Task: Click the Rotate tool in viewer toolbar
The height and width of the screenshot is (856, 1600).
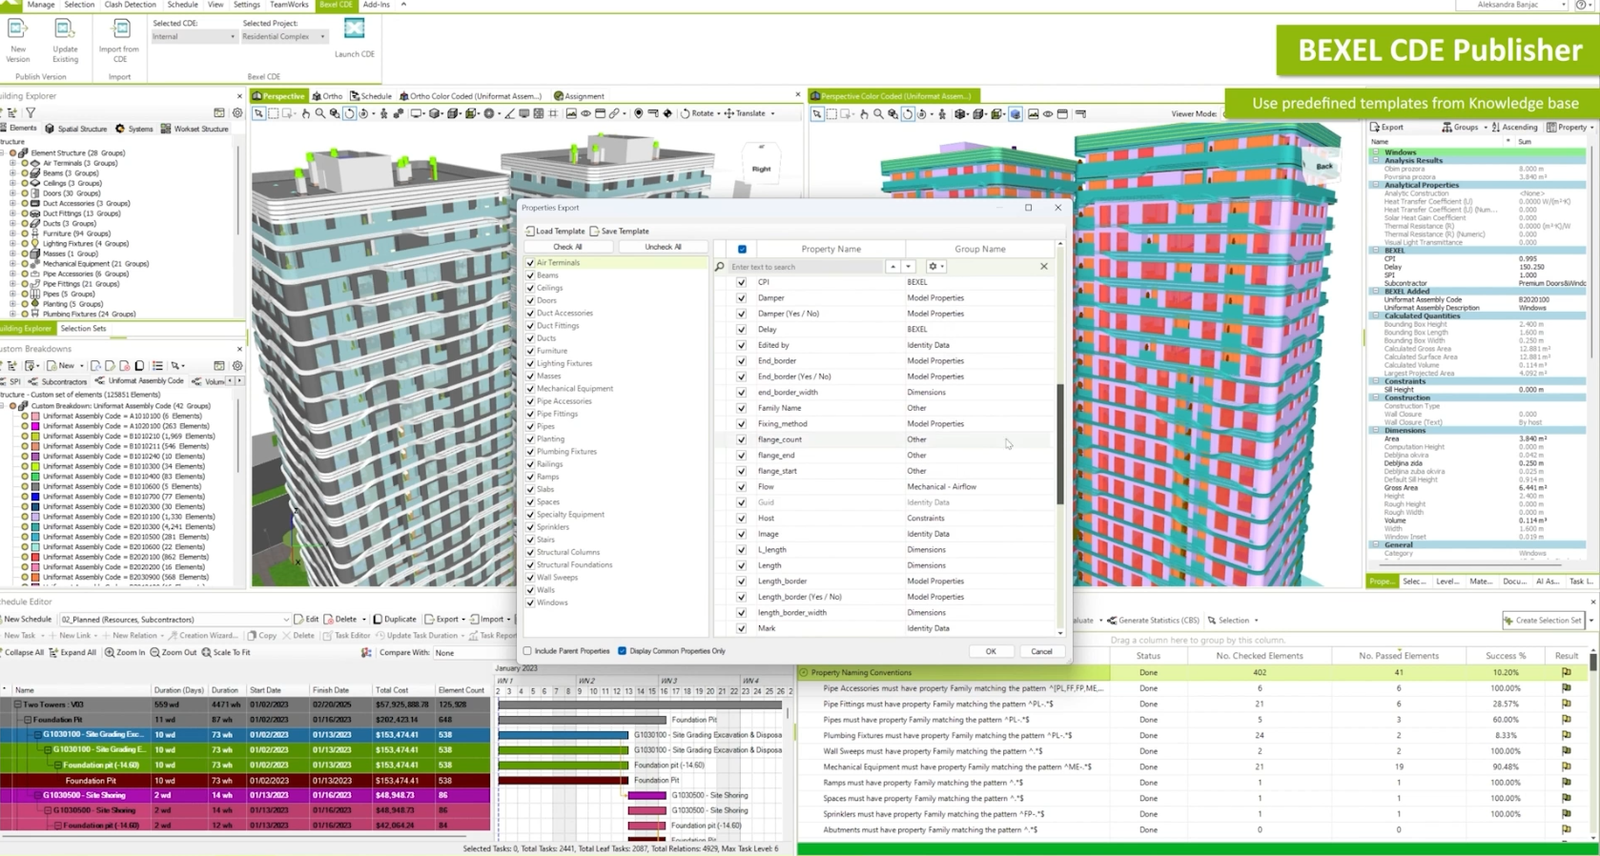Action: point(697,114)
